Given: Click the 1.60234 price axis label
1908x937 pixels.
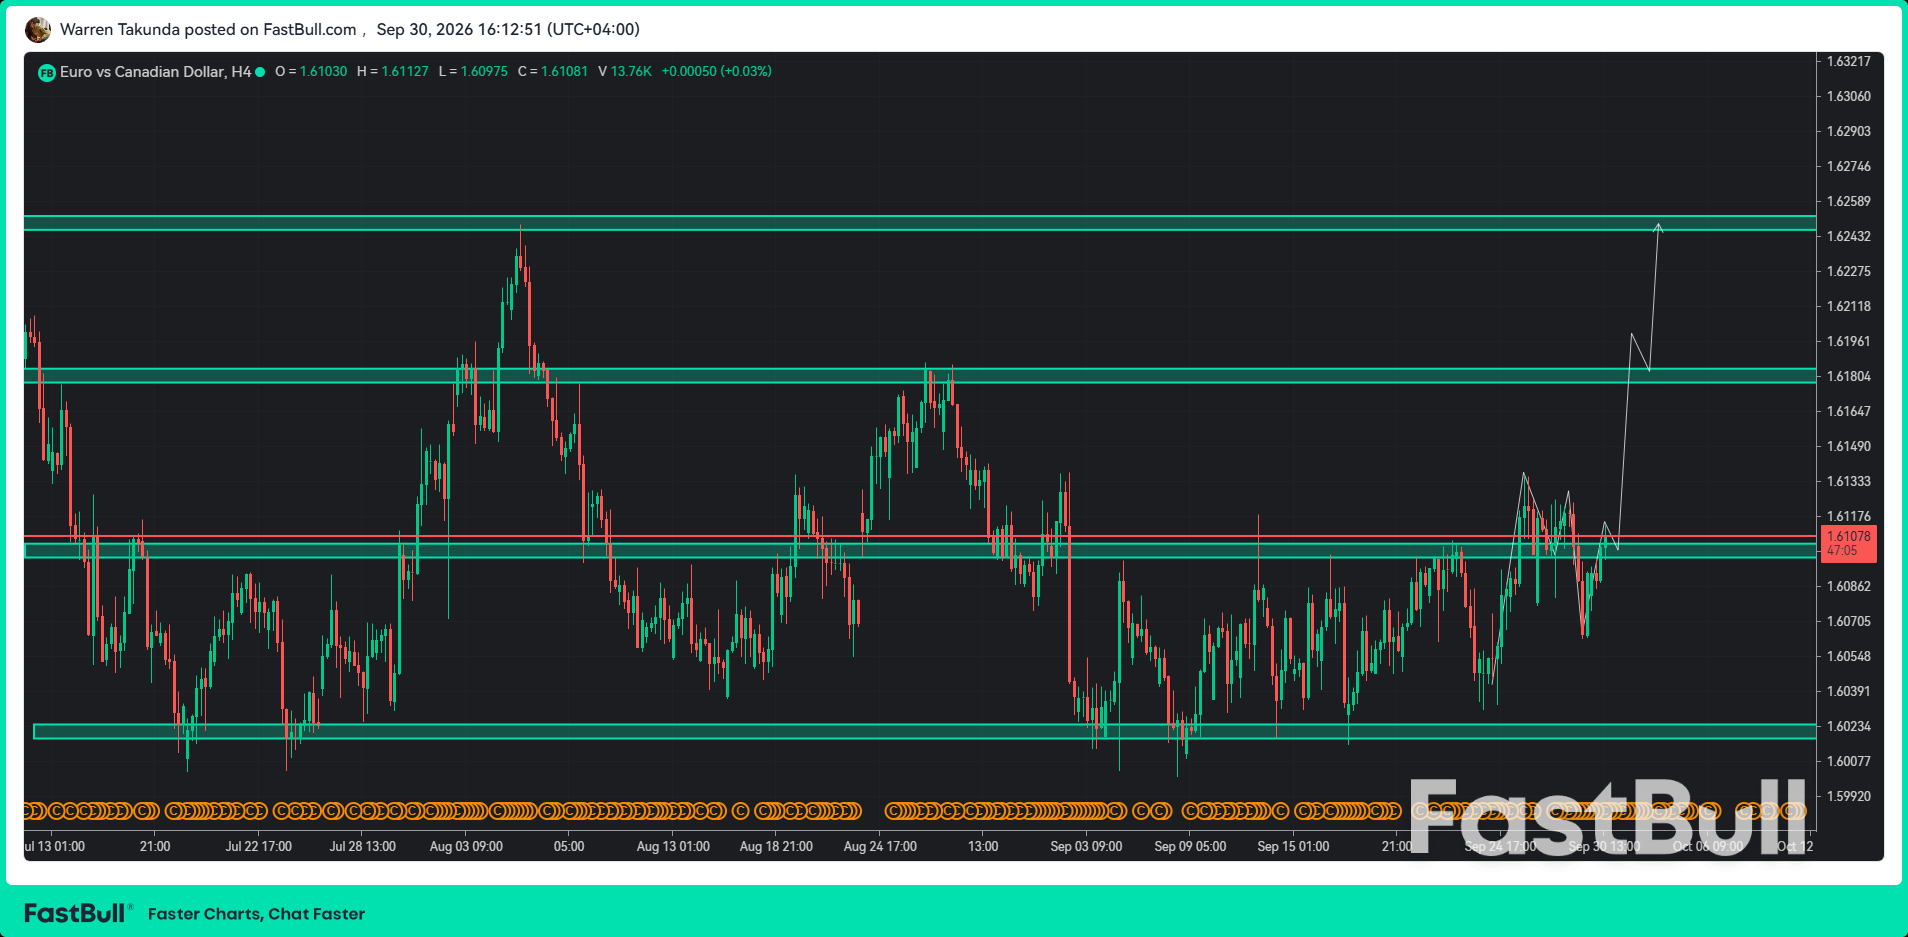Looking at the screenshot, I should coord(1848,726).
